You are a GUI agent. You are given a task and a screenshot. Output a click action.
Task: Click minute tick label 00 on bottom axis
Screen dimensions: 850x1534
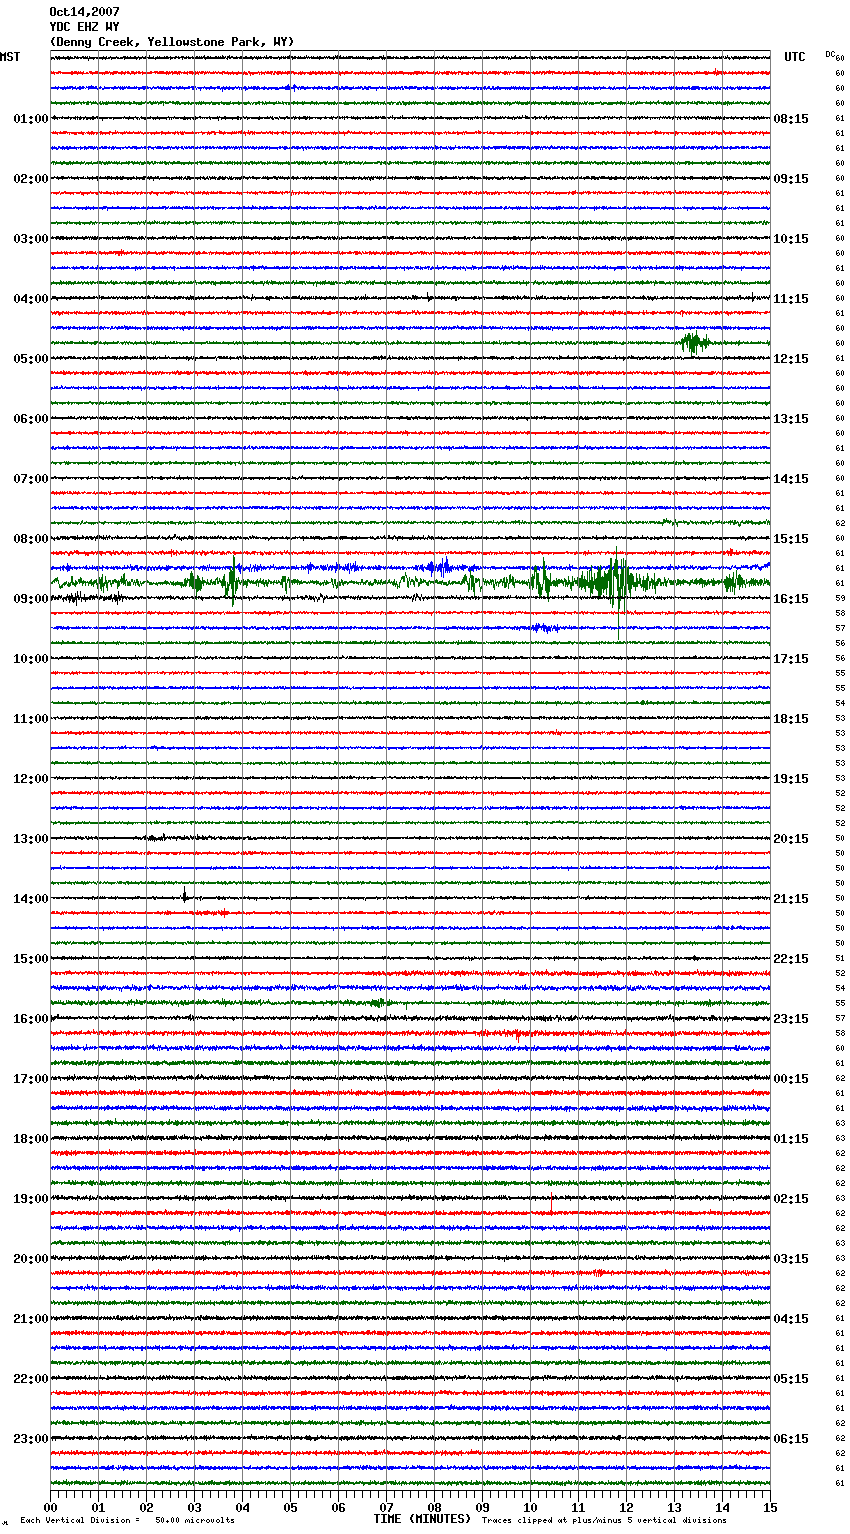(x=50, y=1507)
